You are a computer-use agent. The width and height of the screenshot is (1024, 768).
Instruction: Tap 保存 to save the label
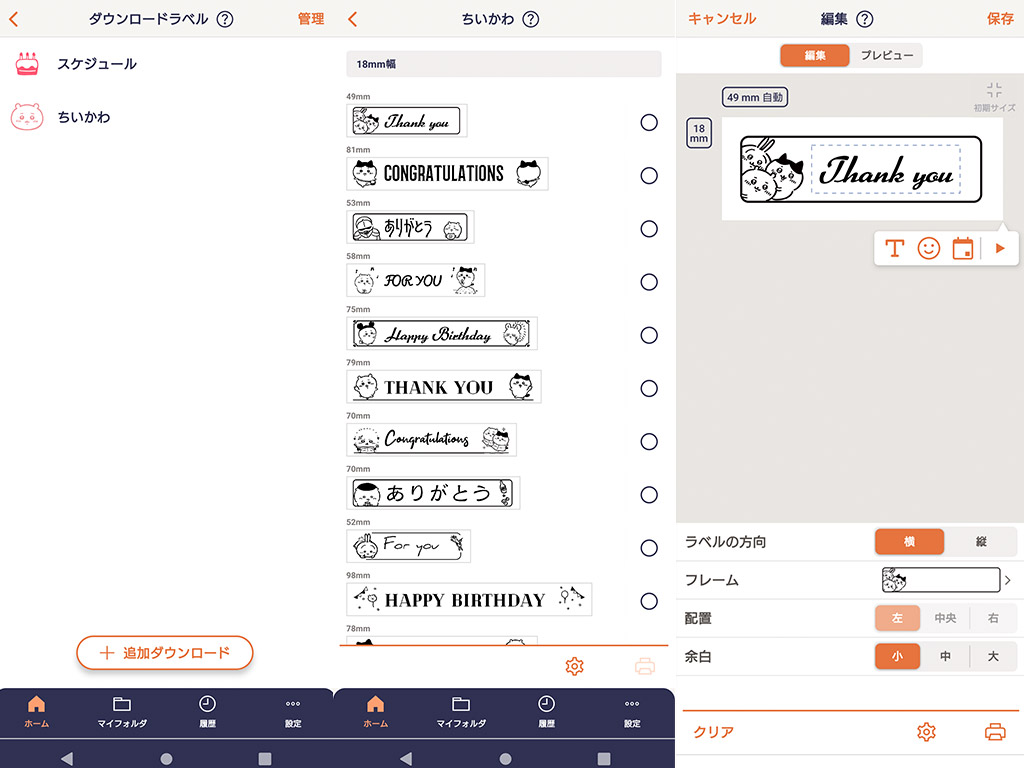pyautogui.click(x=1000, y=19)
